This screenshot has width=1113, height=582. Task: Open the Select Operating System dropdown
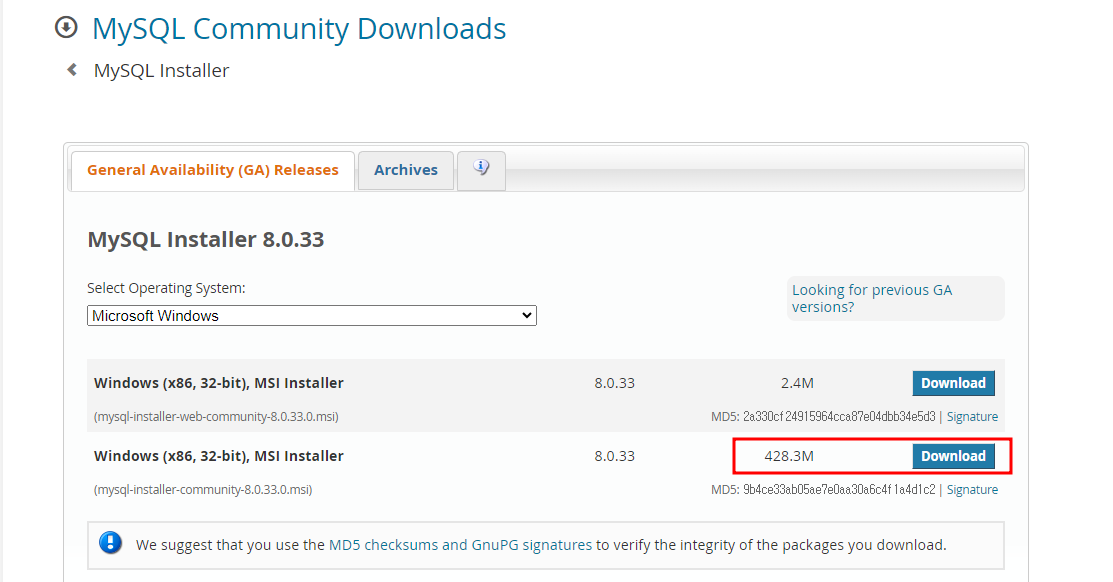[312, 316]
